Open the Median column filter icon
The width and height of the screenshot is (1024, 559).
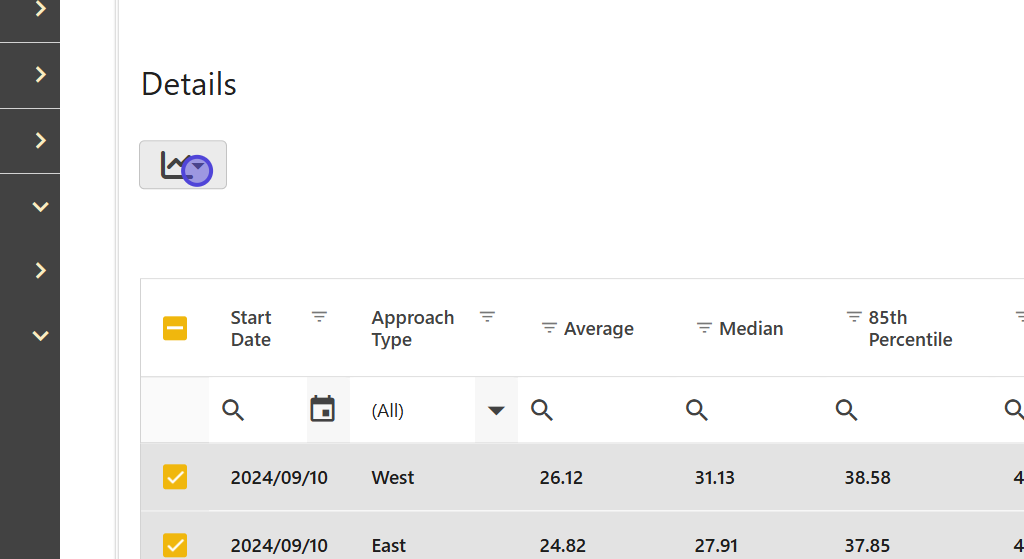(704, 329)
